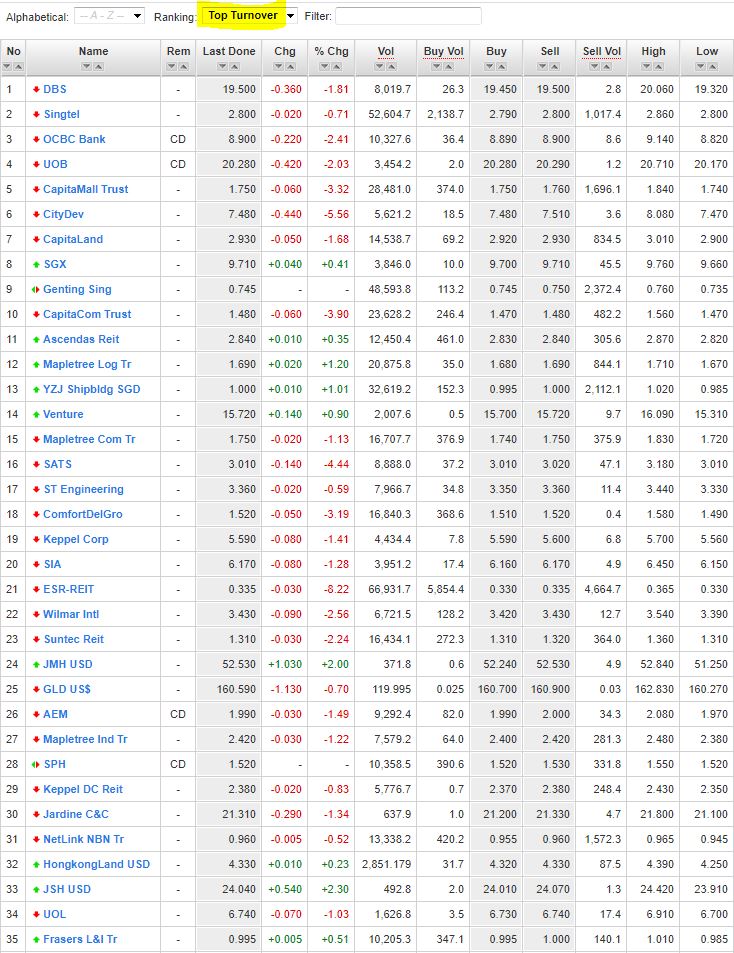Image resolution: width=734 pixels, height=953 pixels.
Task: Open the GLD US$ stock link
Action: [x=67, y=689]
